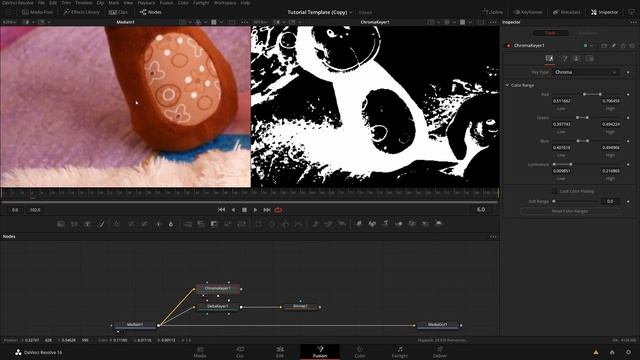
Task: Toggle the Effects Library panel
Action: [x=81, y=12]
